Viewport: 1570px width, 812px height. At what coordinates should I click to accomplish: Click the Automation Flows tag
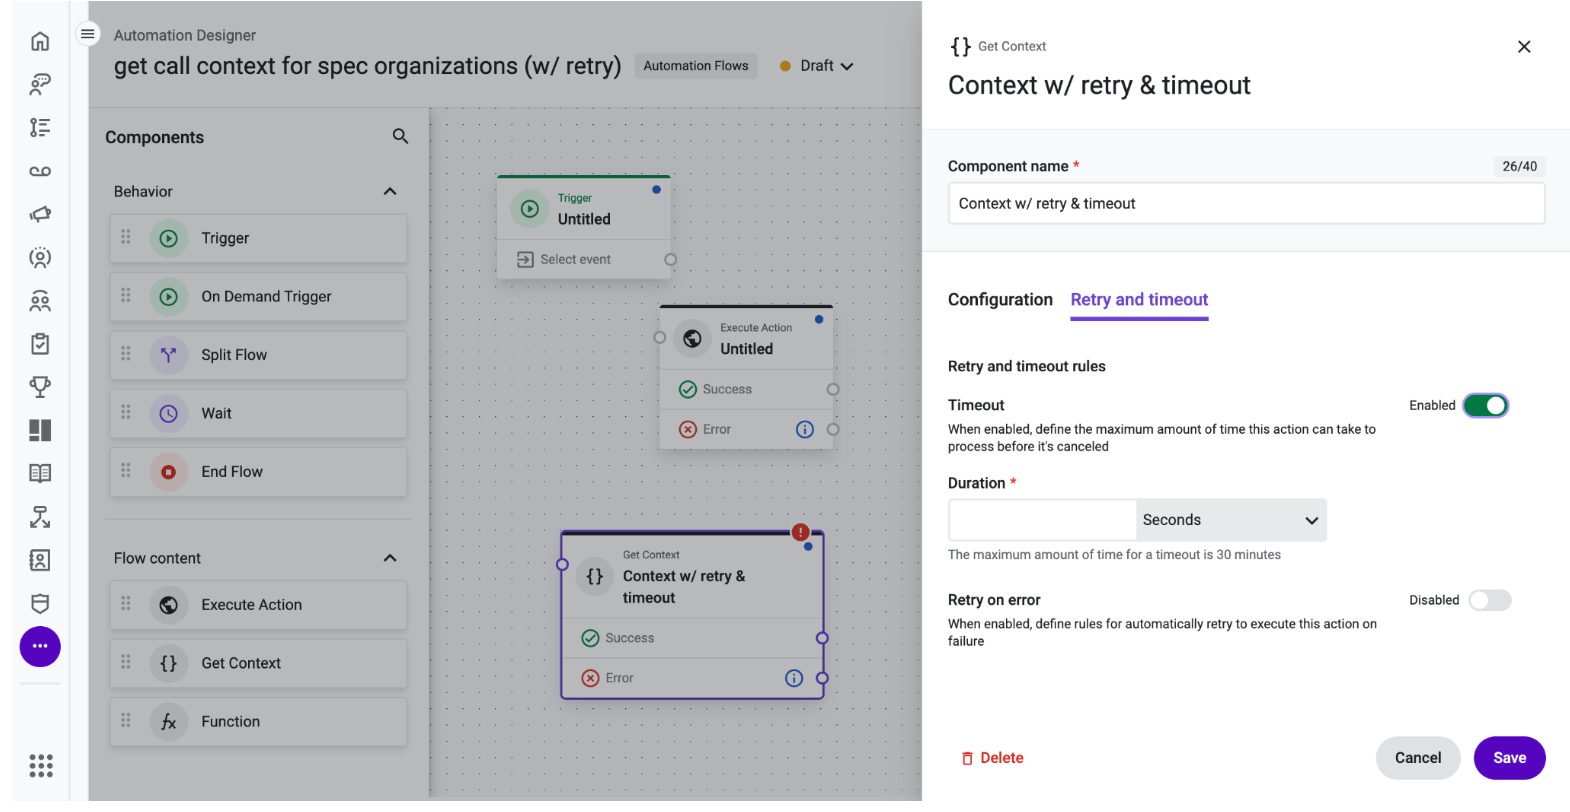pos(696,66)
